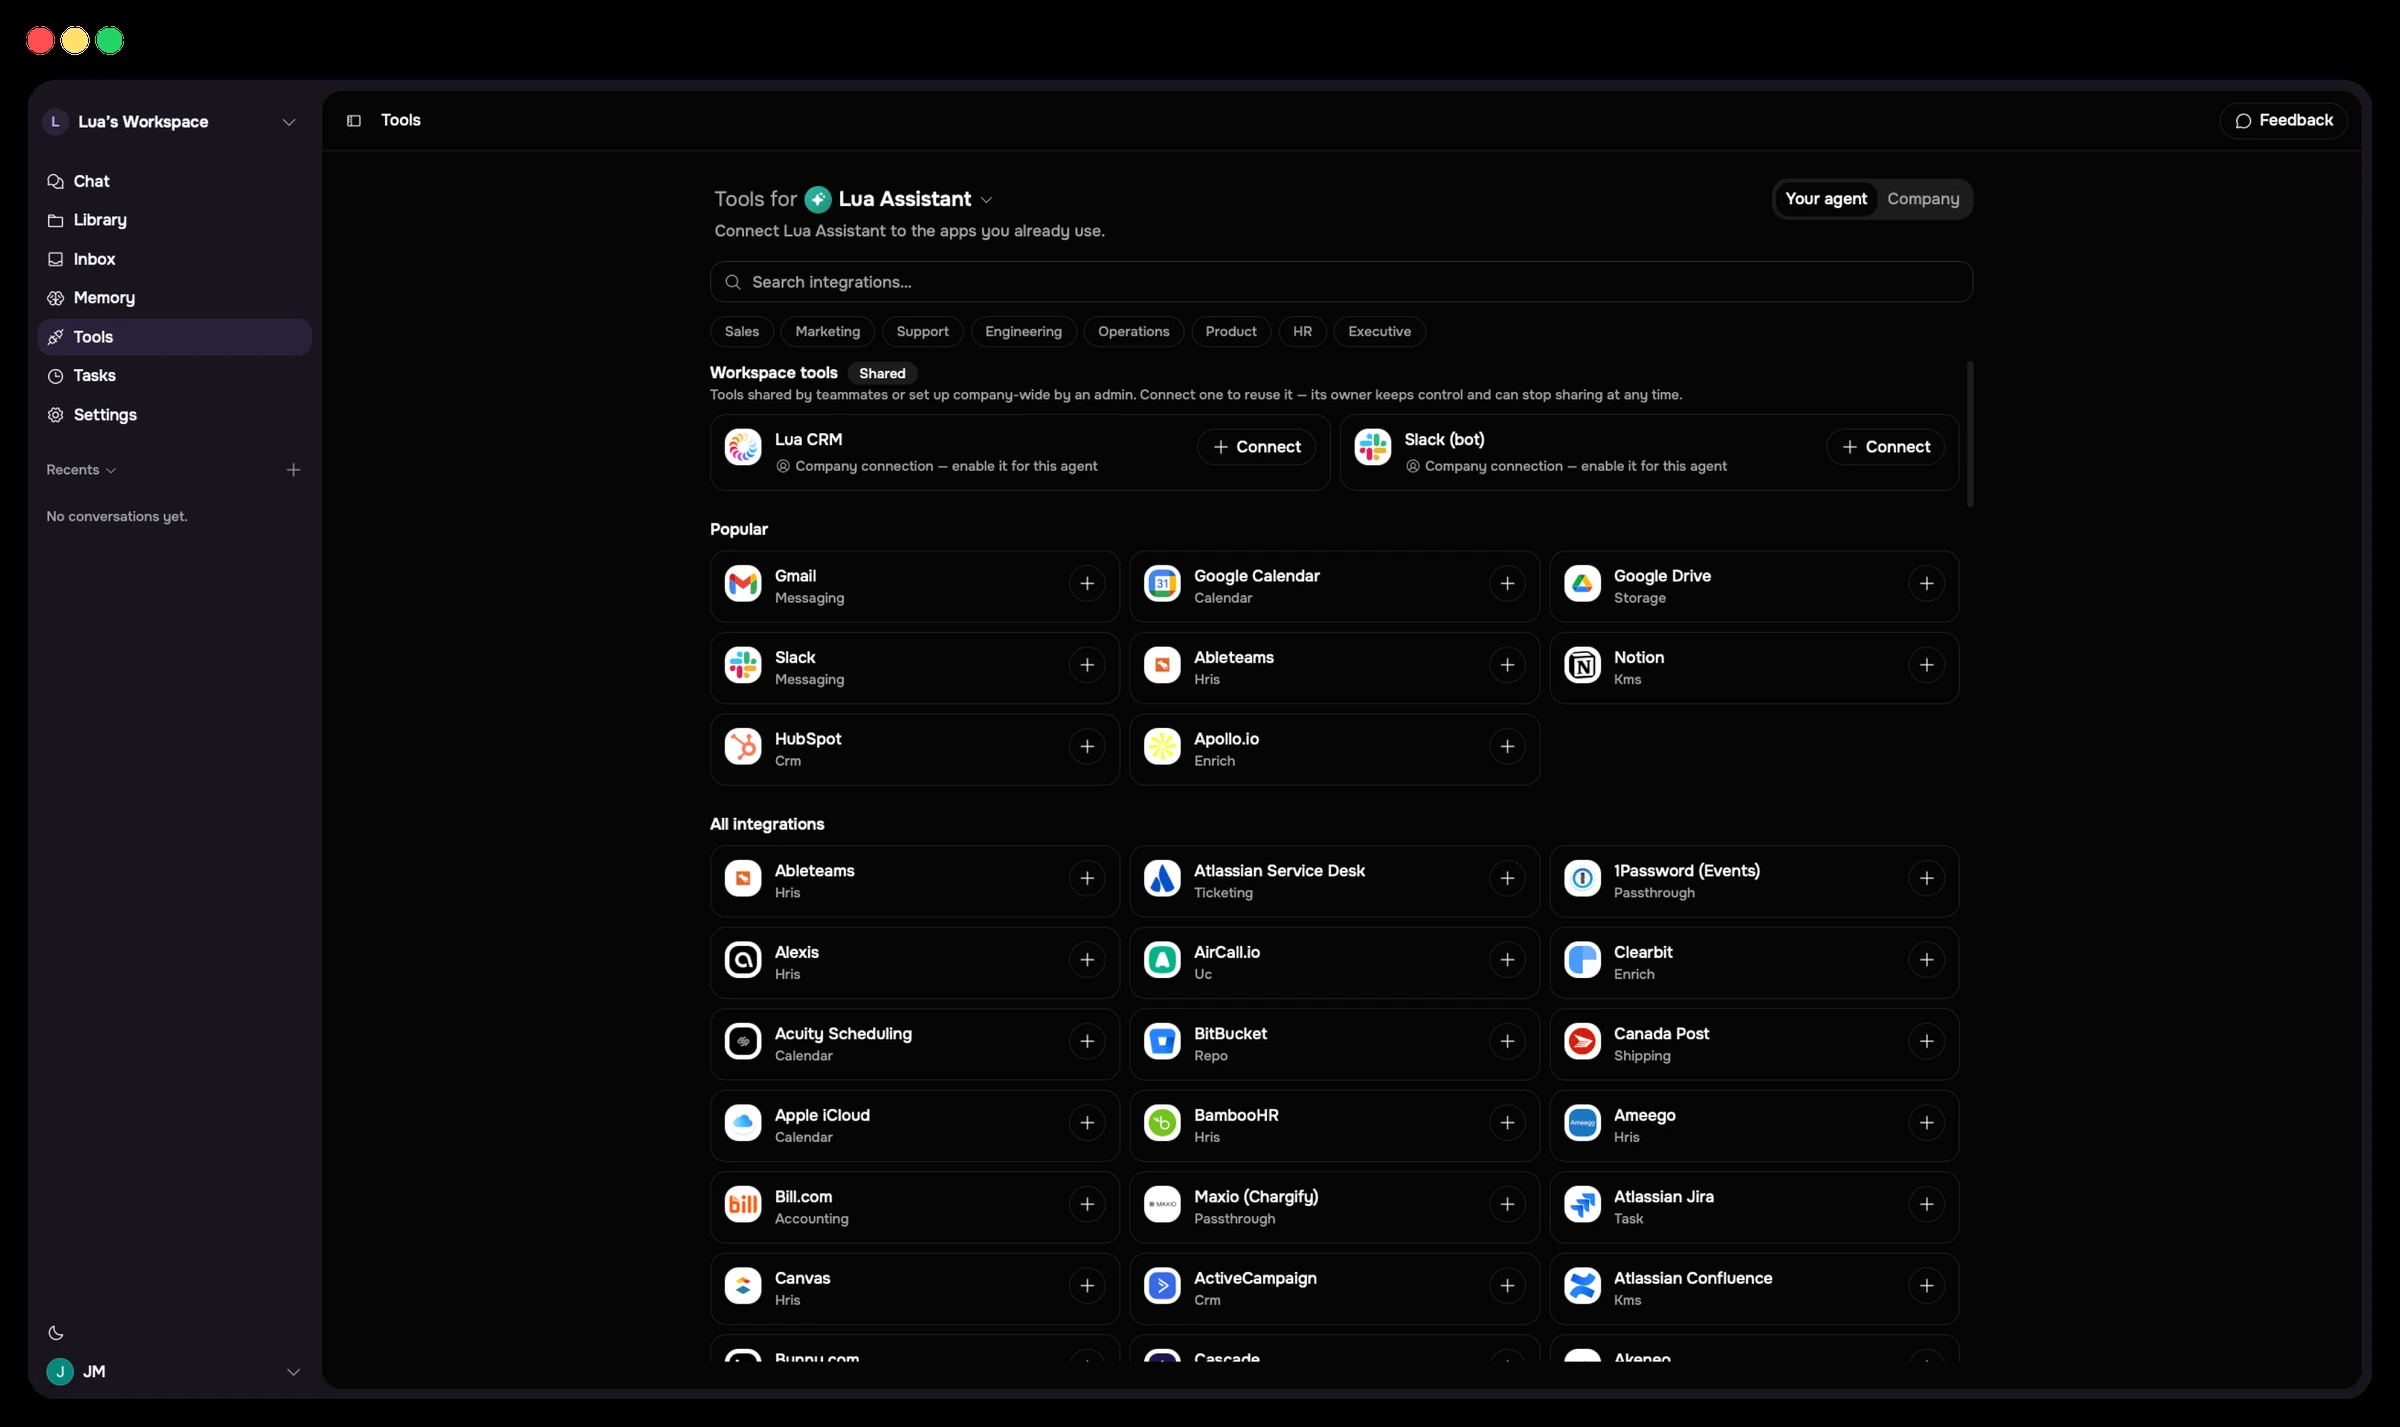Click the Notion logo icon

click(1582, 665)
